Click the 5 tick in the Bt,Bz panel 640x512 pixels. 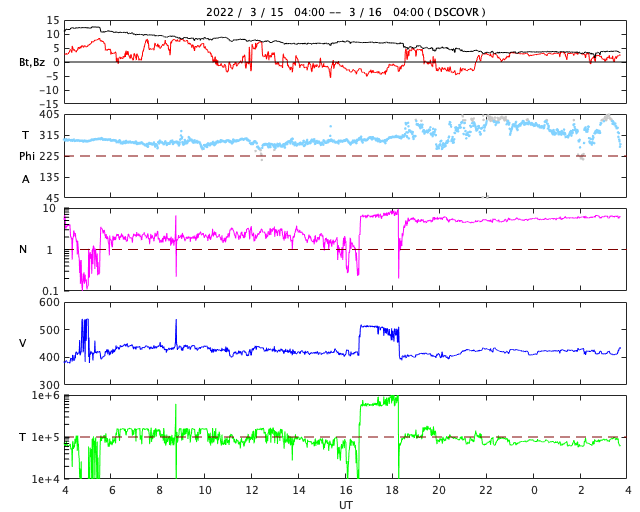(56, 48)
